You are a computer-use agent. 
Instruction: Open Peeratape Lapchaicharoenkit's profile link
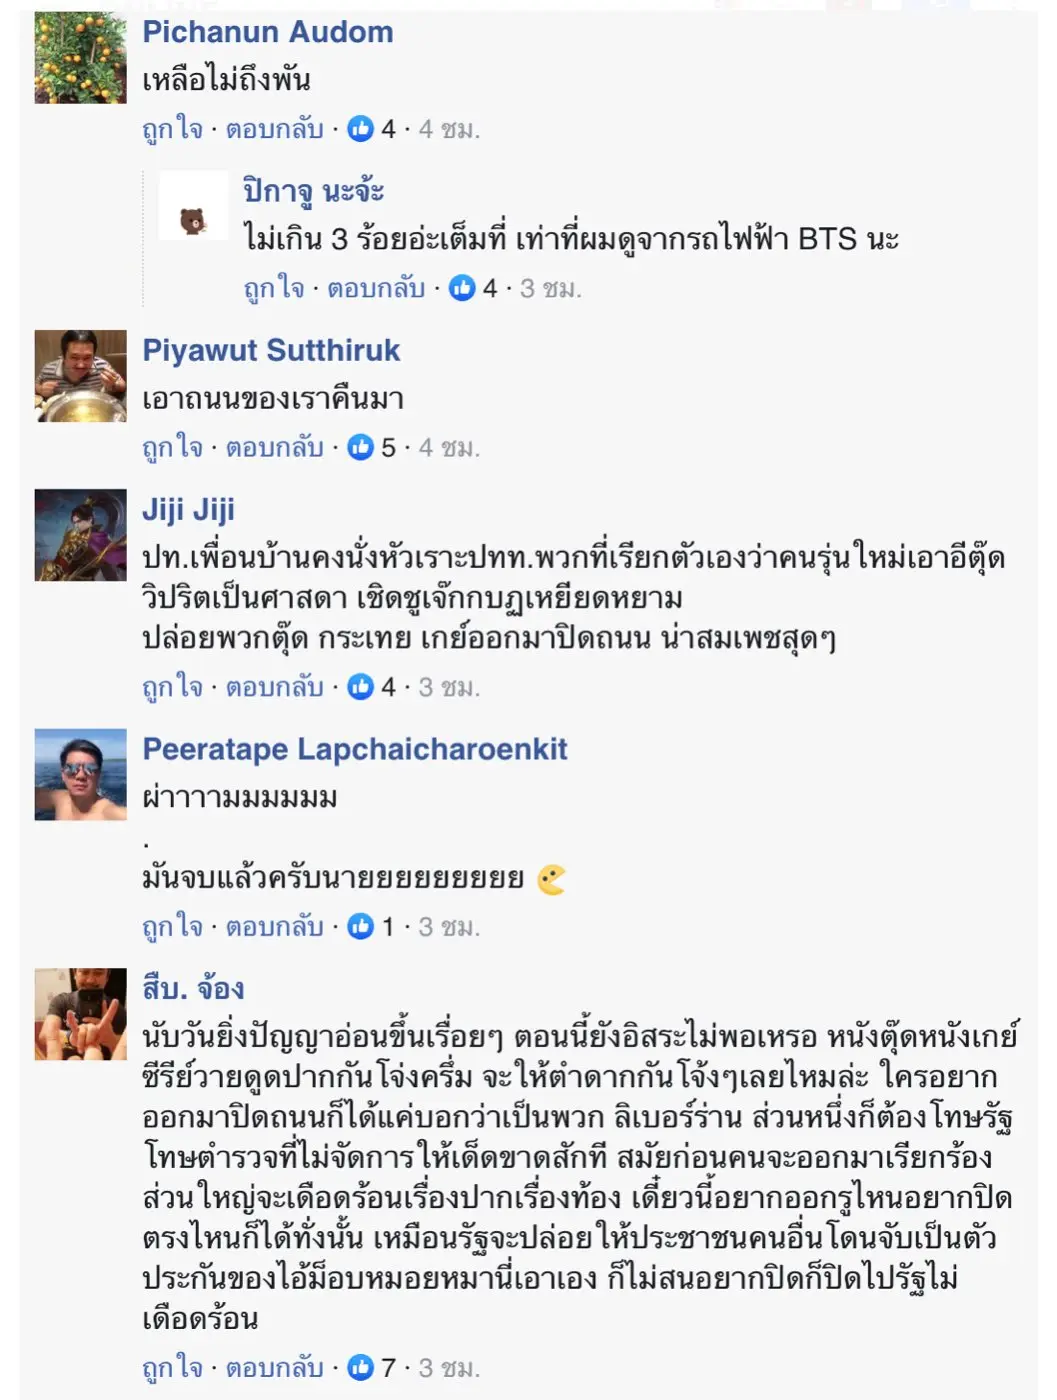355,749
